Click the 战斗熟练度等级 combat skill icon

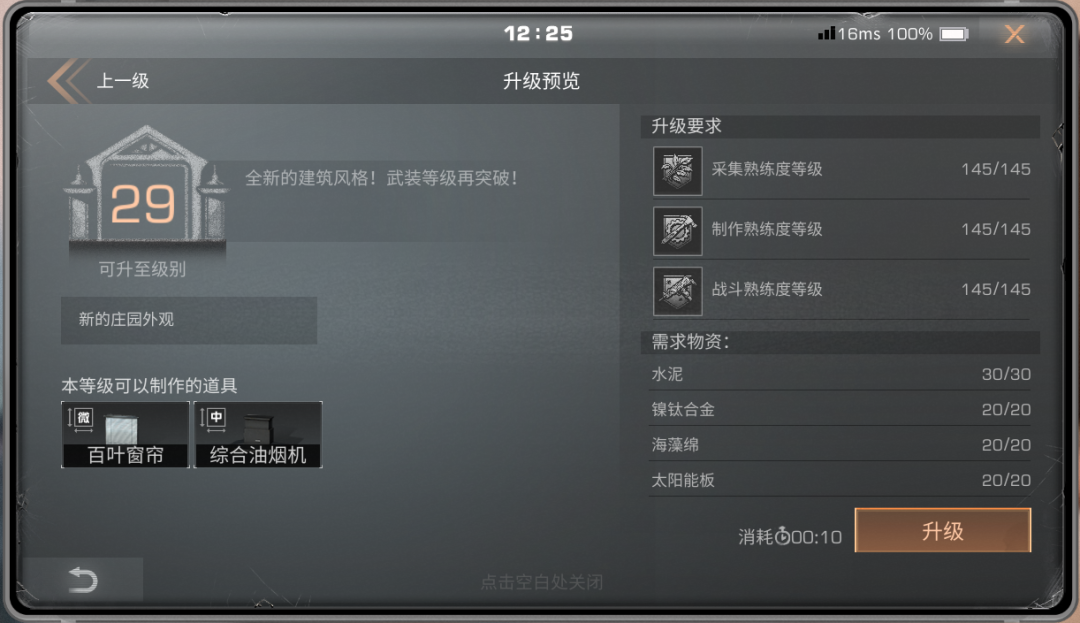pos(678,291)
